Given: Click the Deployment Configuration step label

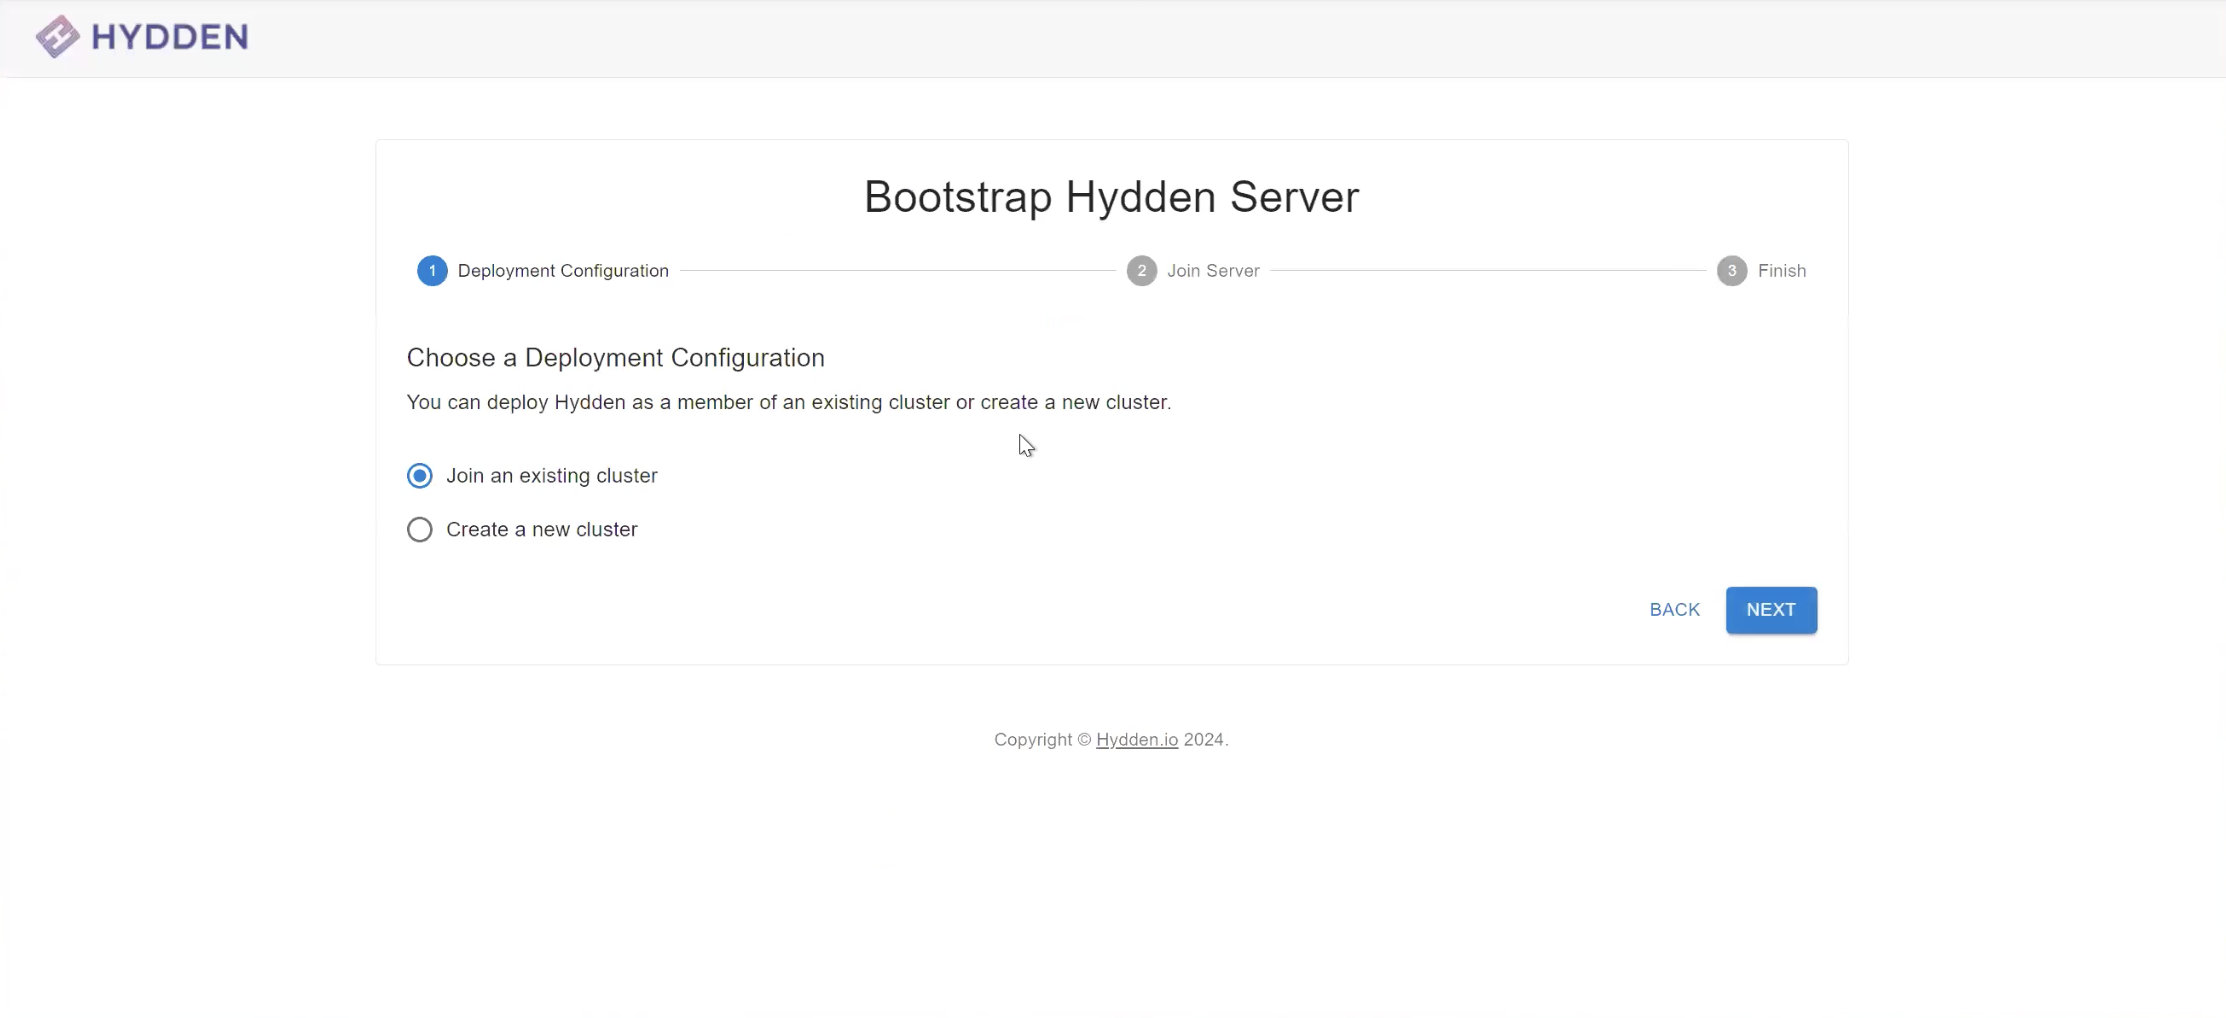Looking at the screenshot, I should pos(563,270).
